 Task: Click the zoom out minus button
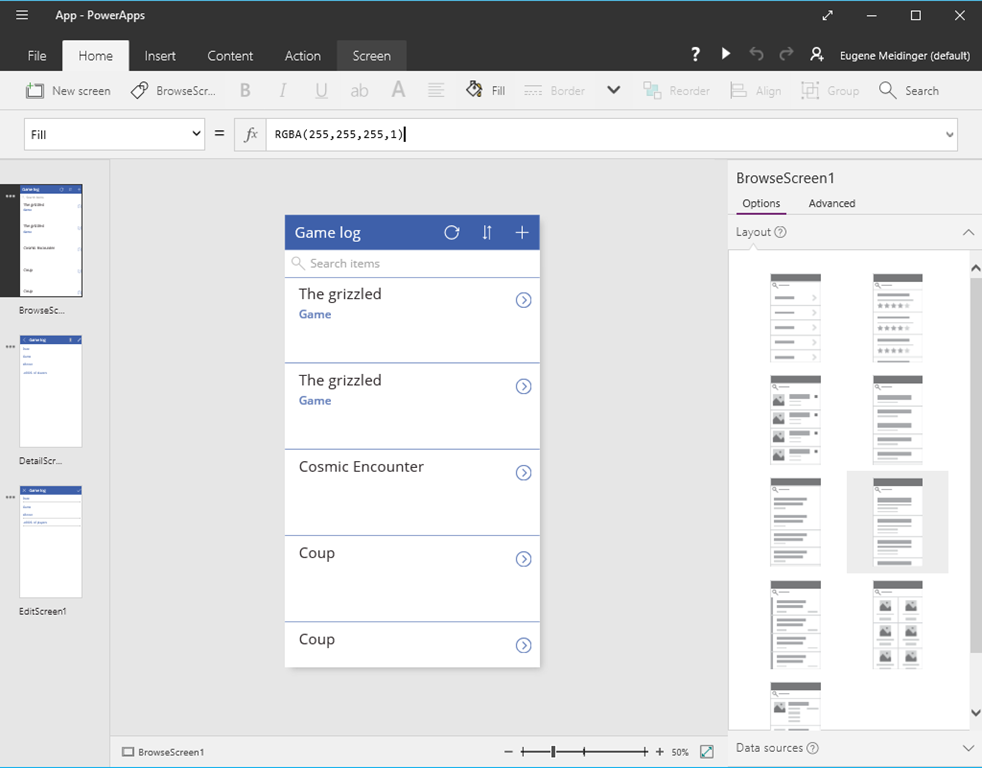(x=508, y=752)
